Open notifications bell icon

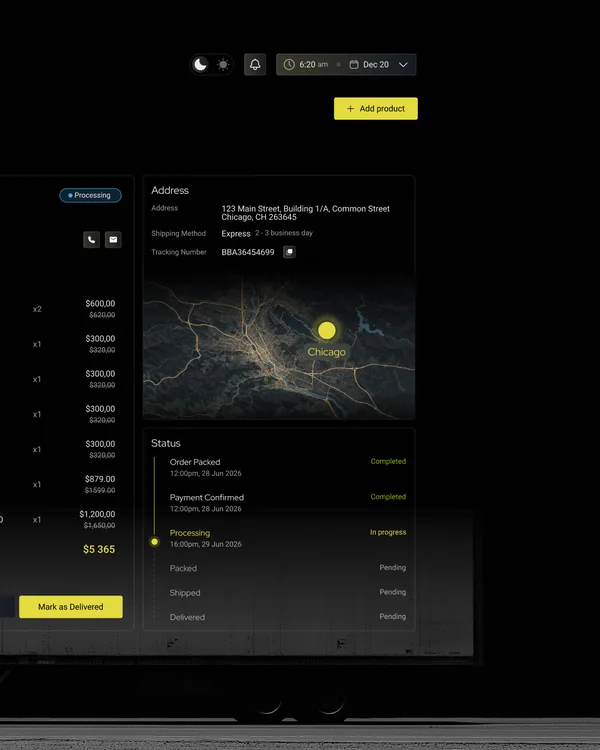(255, 65)
